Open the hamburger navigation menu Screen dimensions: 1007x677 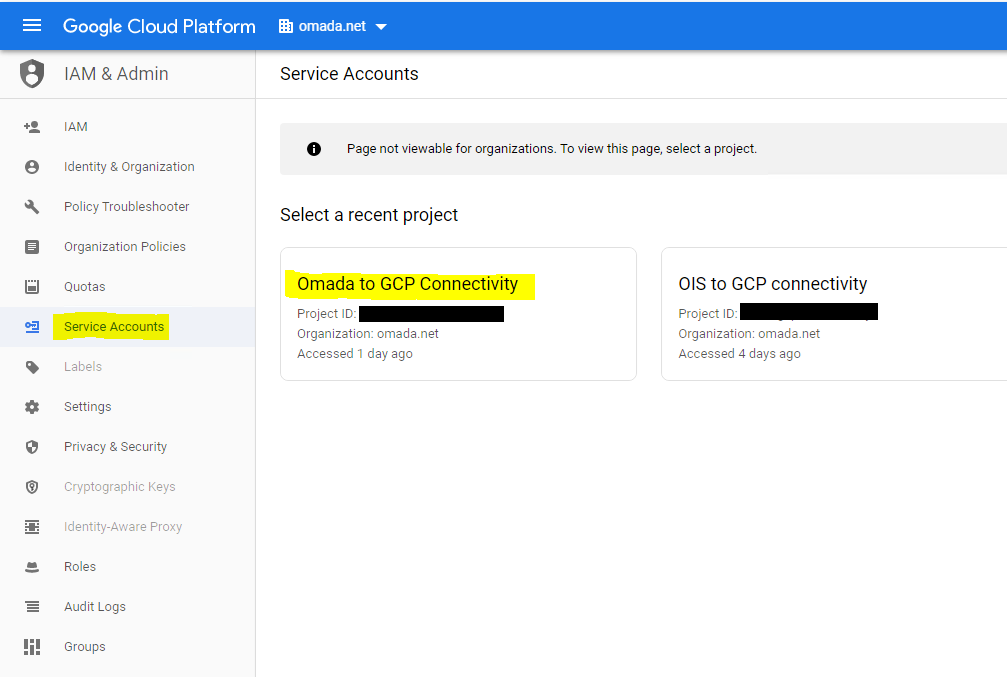[31, 26]
